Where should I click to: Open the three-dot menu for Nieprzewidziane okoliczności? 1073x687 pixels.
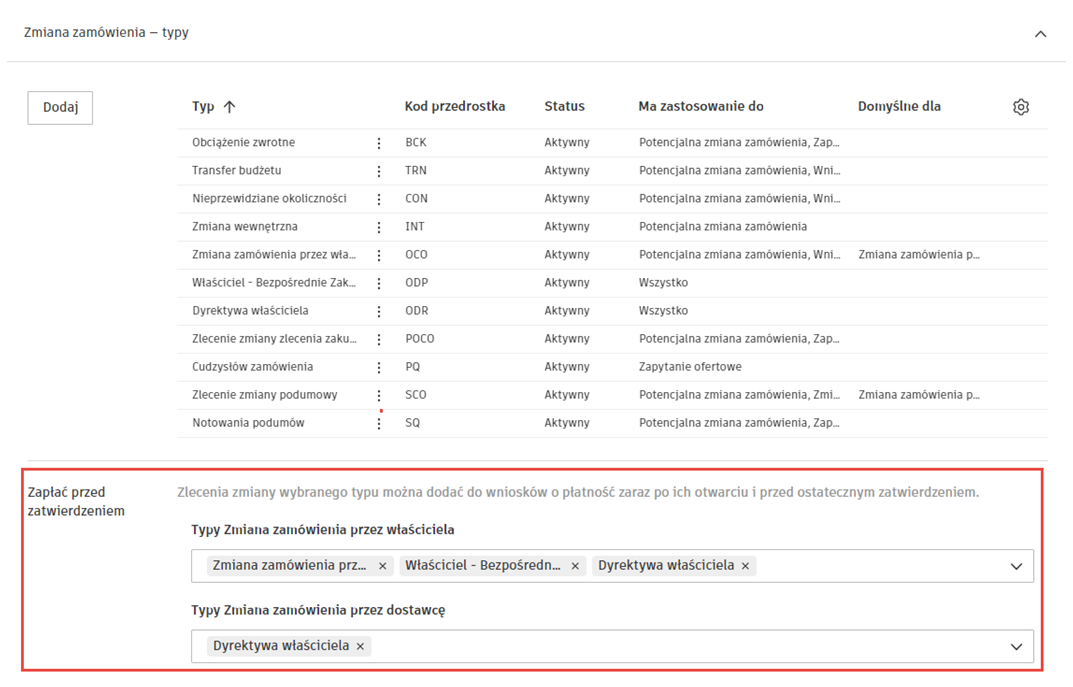click(x=379, y=199)
